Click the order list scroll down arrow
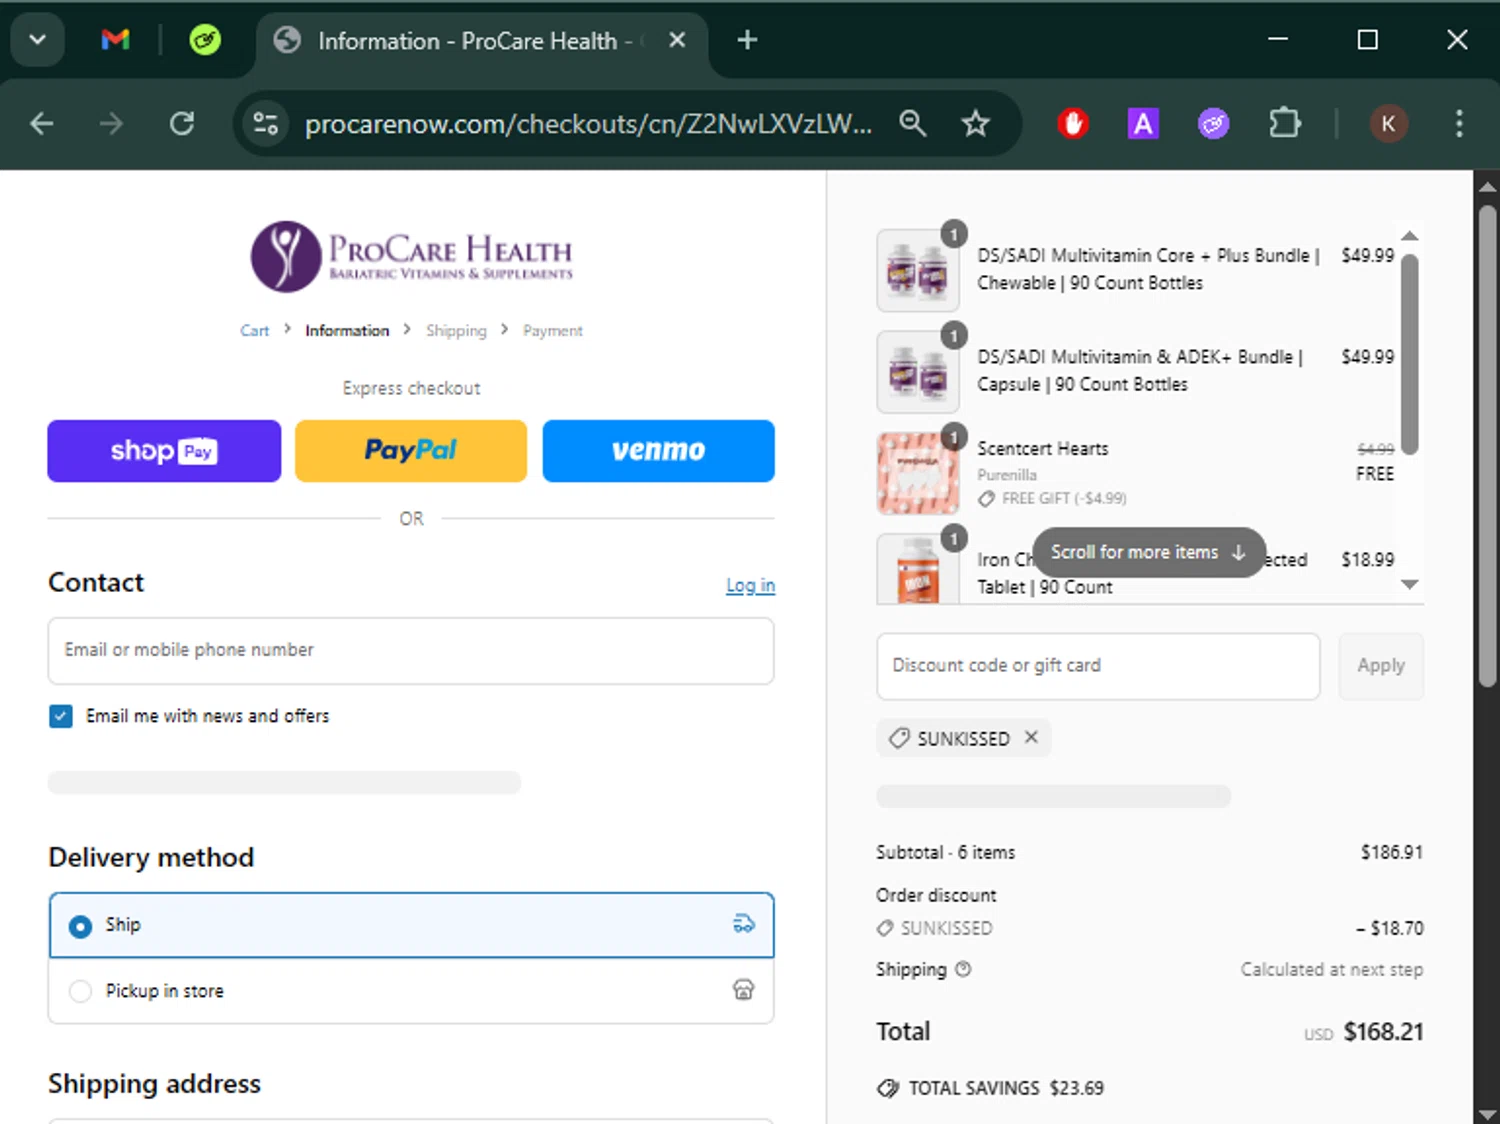 coord(1410,585)
